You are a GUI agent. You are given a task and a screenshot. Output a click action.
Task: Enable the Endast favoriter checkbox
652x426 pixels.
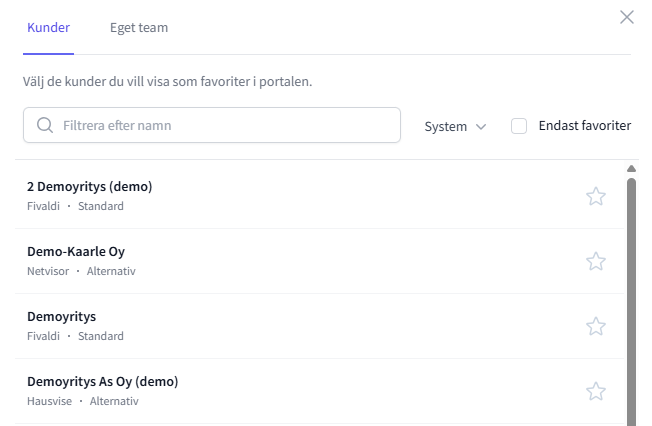click(x=519, y=126)
